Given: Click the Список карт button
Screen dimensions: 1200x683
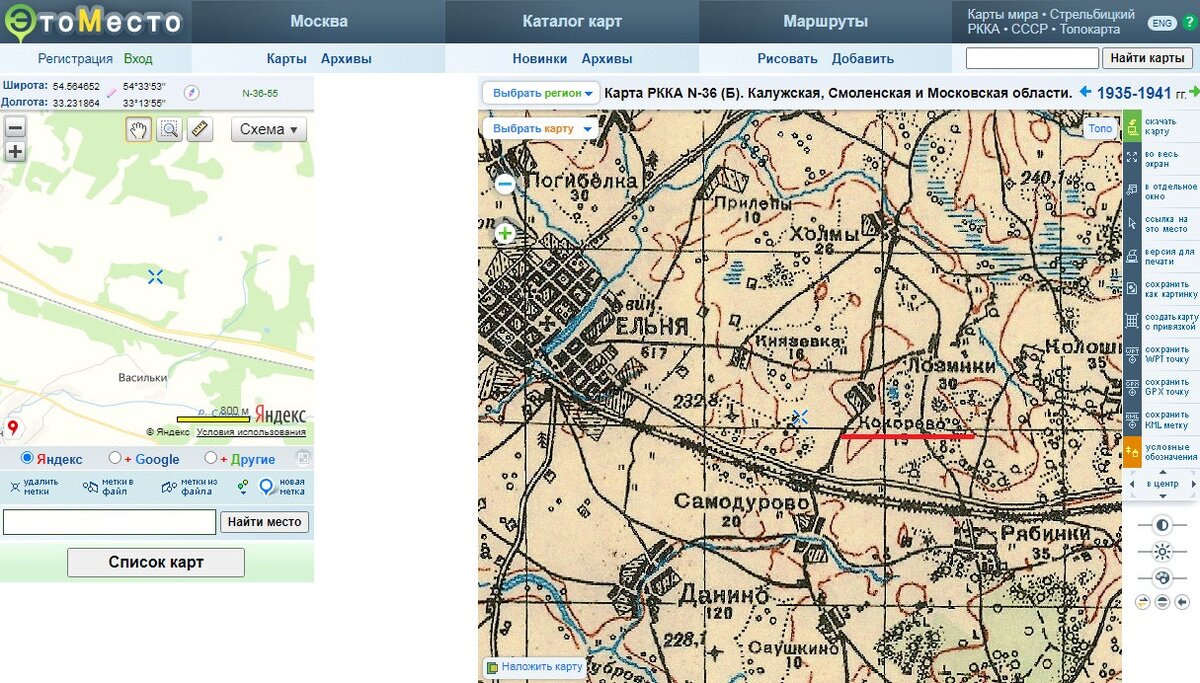Looking at the screenshot, I should [x=156, y=562].
